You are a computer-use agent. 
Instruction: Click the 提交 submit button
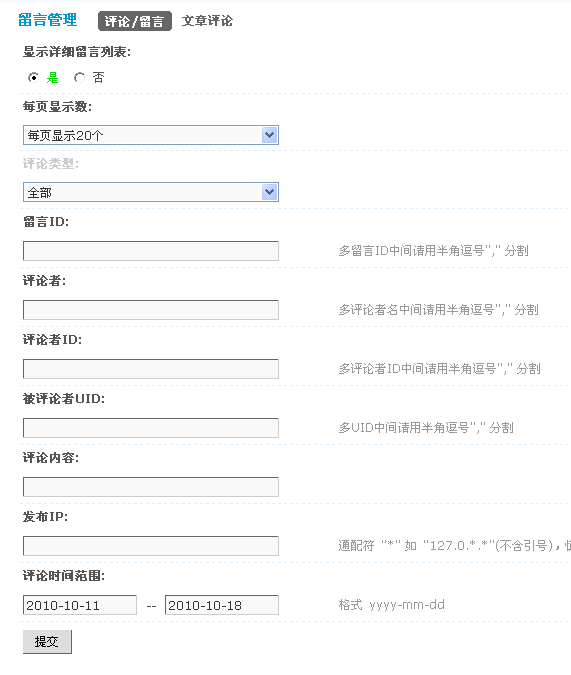pos(47,642)
